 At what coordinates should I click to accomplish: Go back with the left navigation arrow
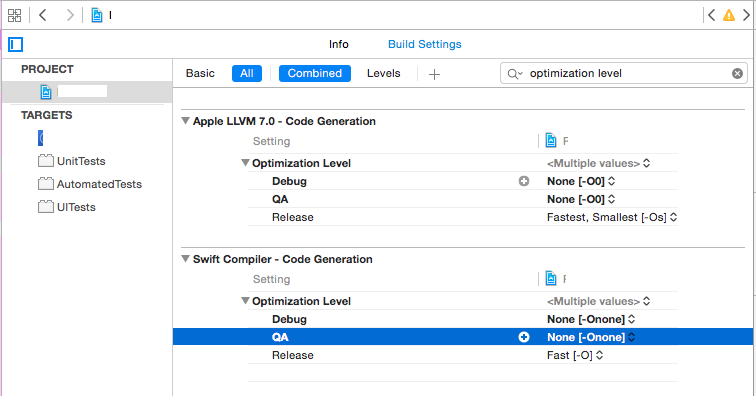point(43,15)
